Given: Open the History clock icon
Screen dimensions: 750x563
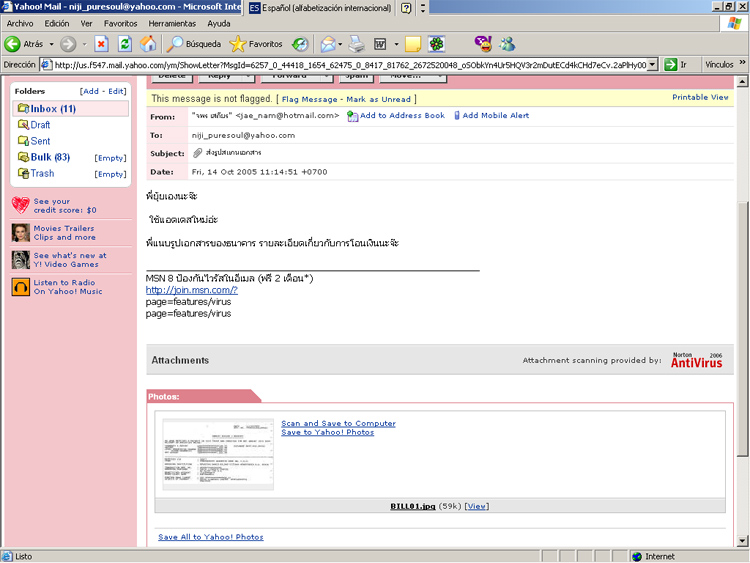Looking at the screenshot, I should coord(300,44).
